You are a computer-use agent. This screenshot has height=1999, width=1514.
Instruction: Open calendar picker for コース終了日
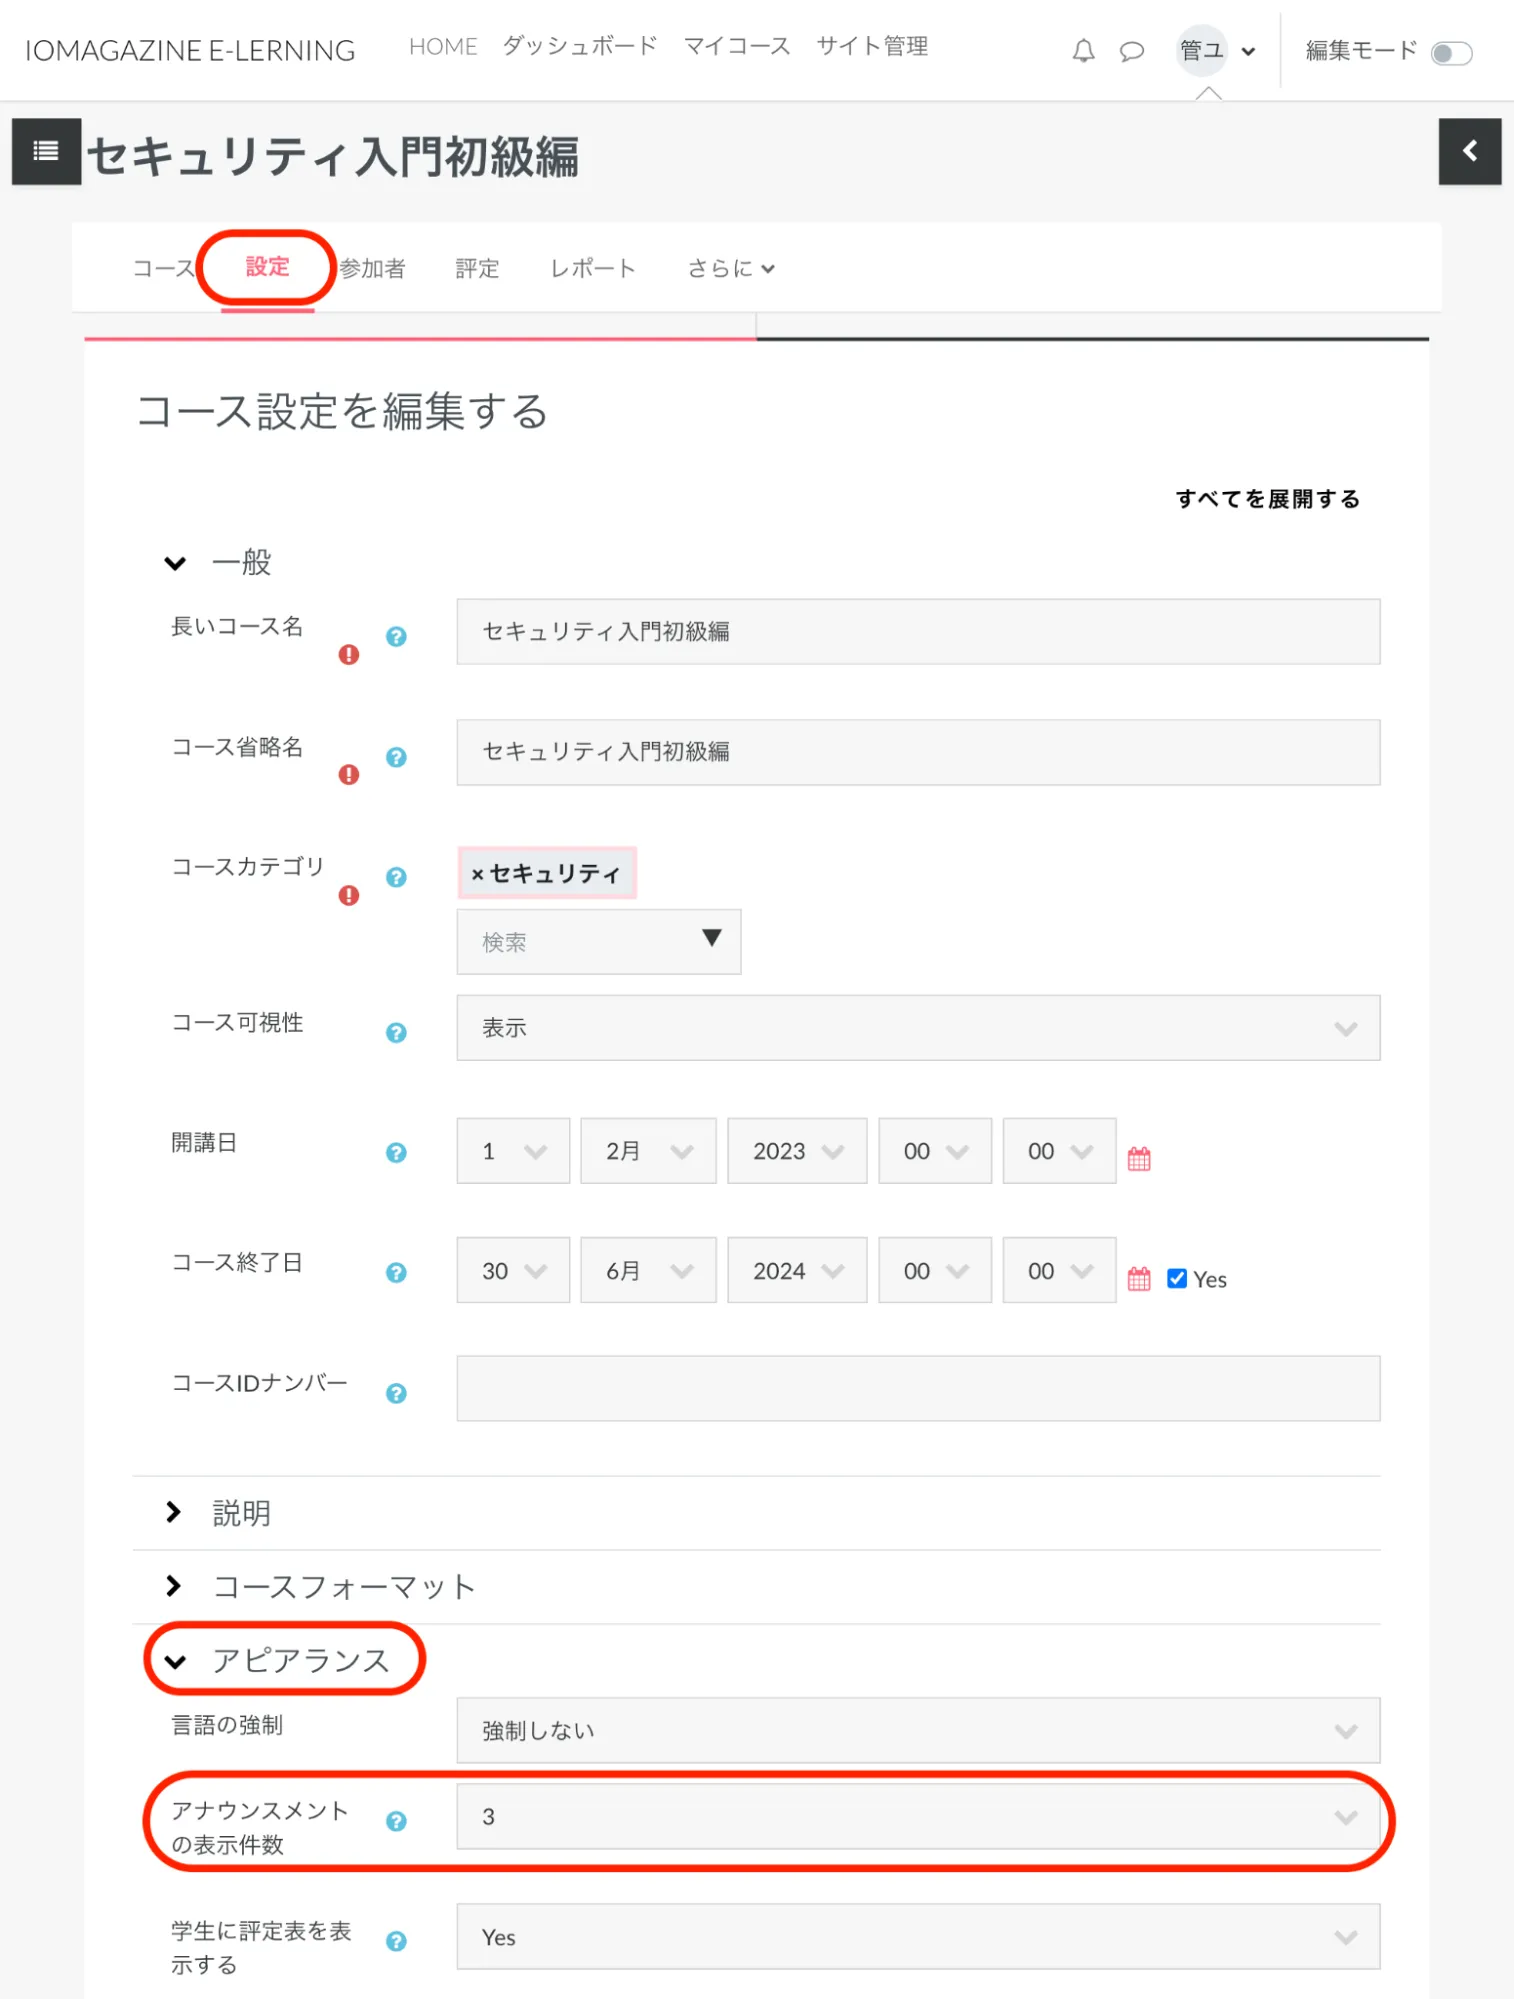pos(1139,1278)
